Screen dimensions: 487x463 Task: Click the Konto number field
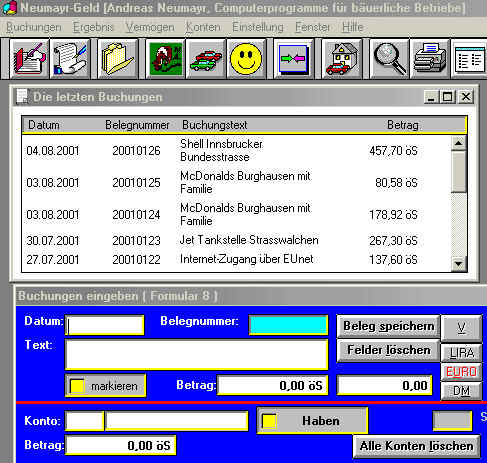point(84,421)
